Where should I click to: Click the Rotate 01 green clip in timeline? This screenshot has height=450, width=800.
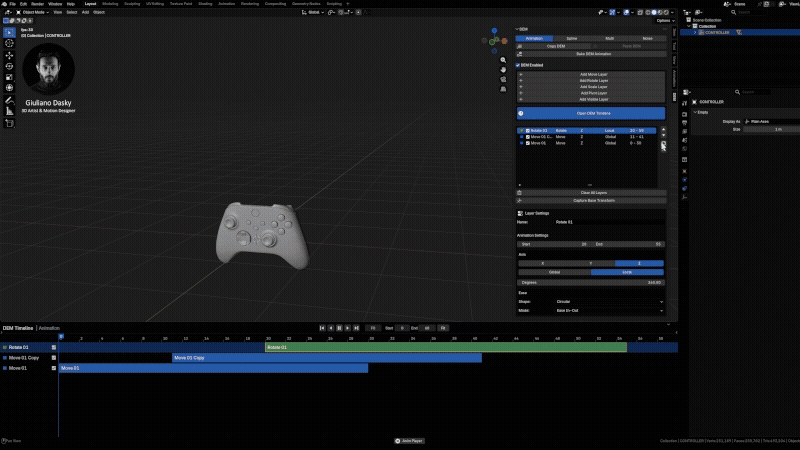point(446,347)
